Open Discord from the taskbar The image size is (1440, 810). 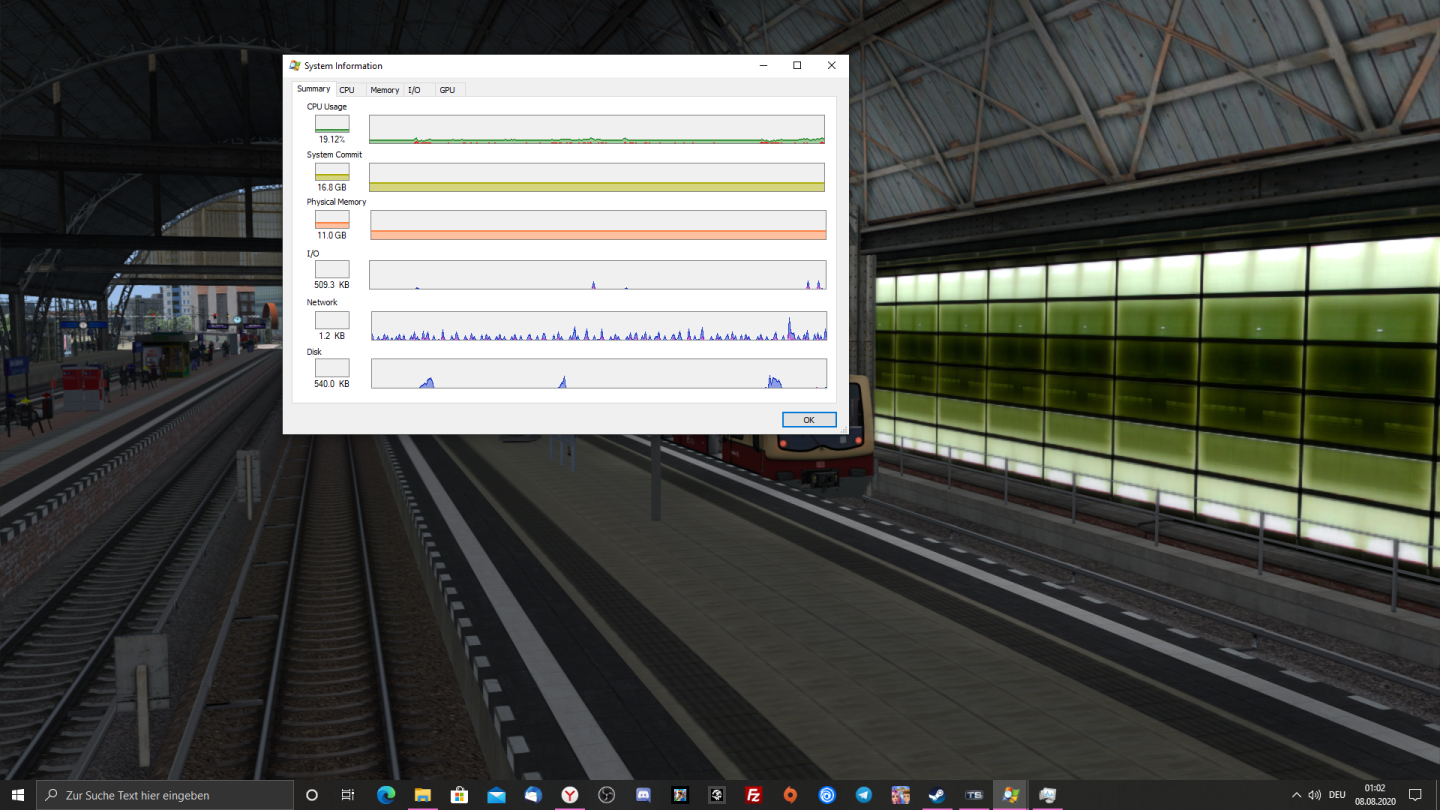tap(643, 795)
